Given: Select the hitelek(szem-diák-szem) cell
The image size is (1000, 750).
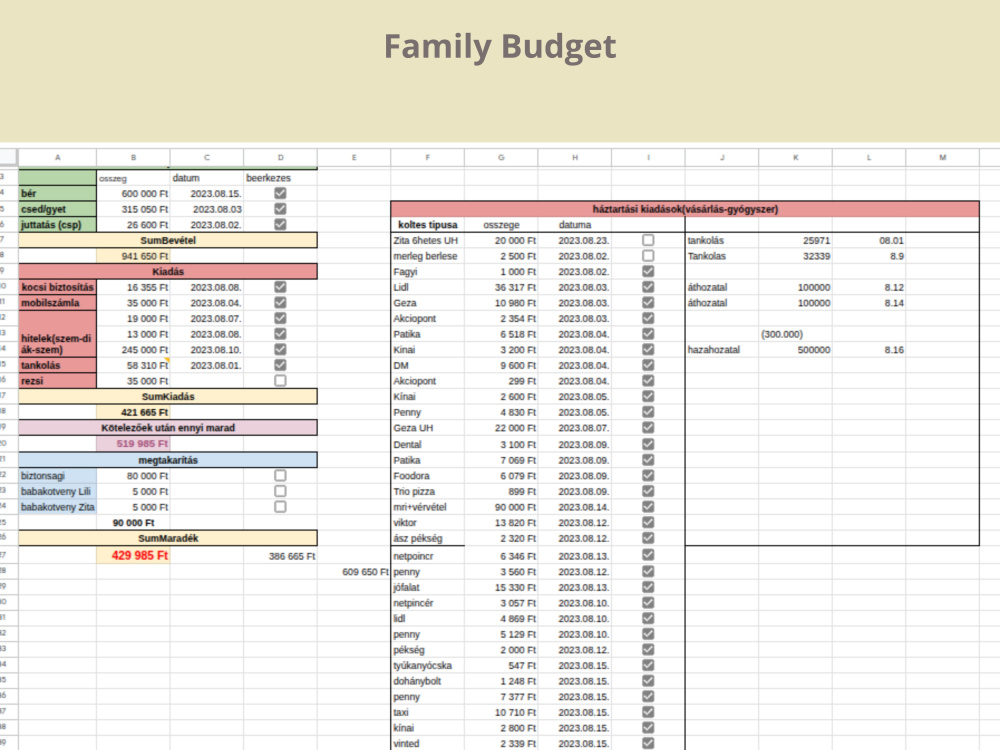Looking at the screenshot, I should (57, 334).
